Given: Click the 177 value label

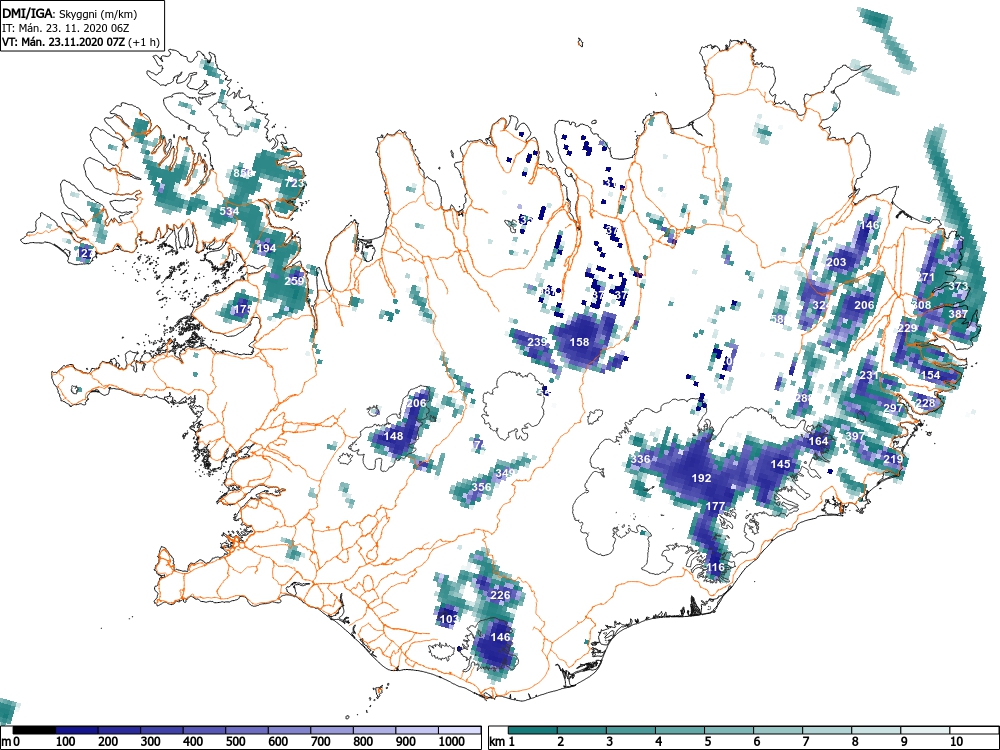Looking at the screenshot, I should [715, 506].
